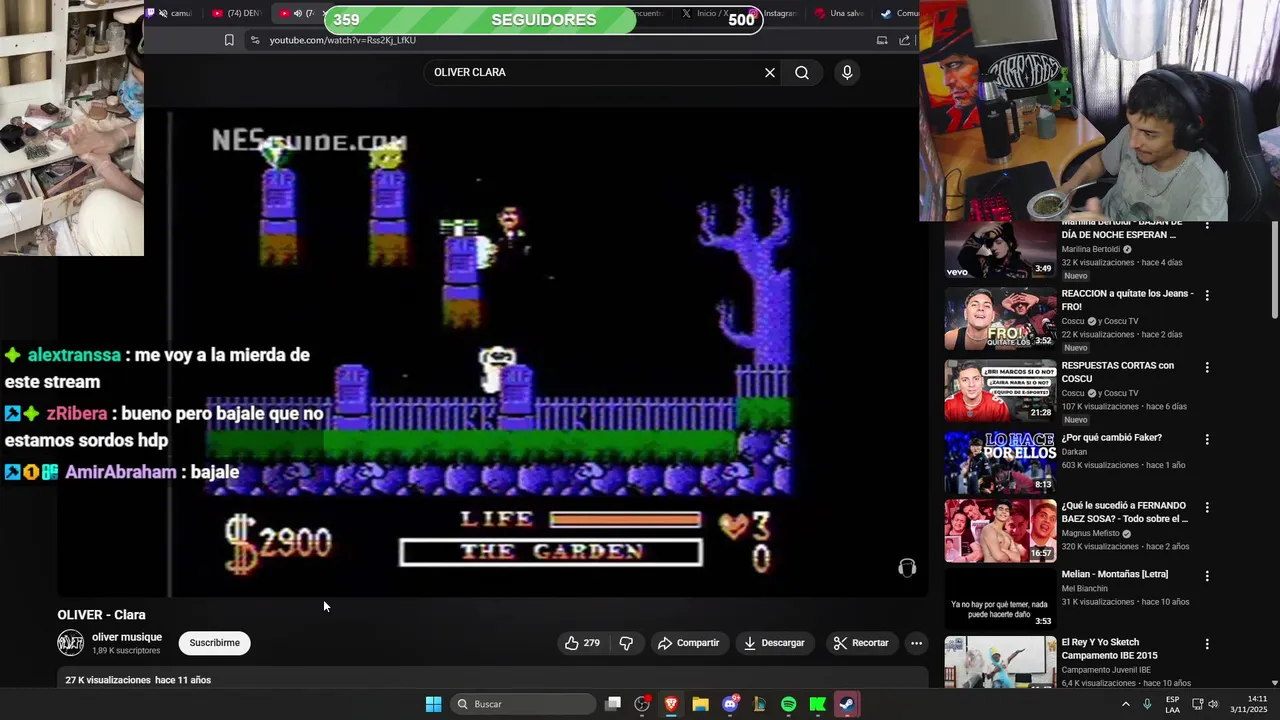Click the Coscu channel name under RESPUESTAS CORTAS

pos(1073,393)
